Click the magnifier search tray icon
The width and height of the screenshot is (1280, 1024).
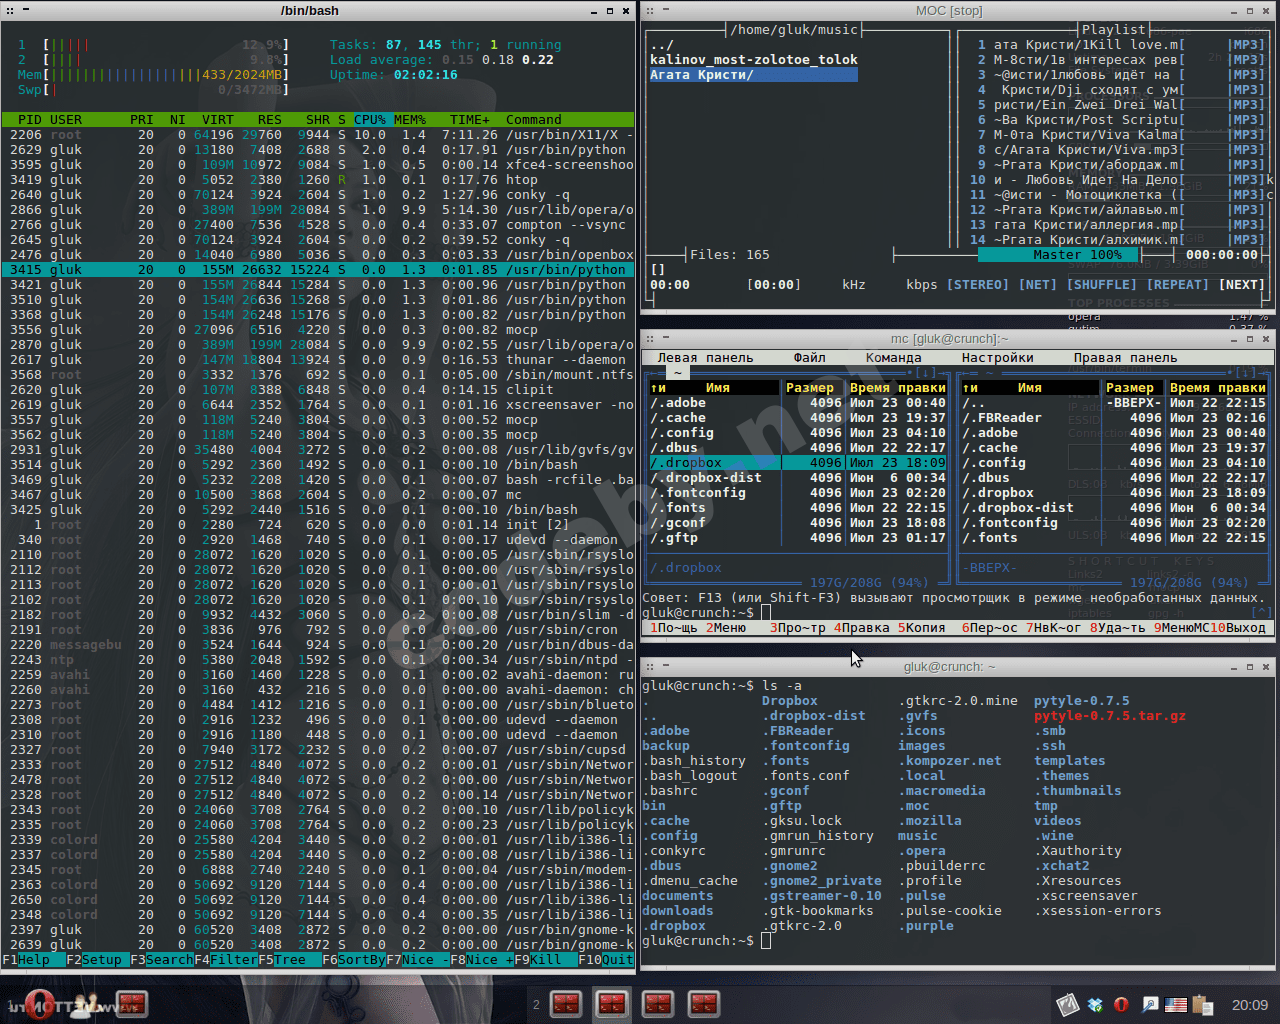coord(1150,1005)
